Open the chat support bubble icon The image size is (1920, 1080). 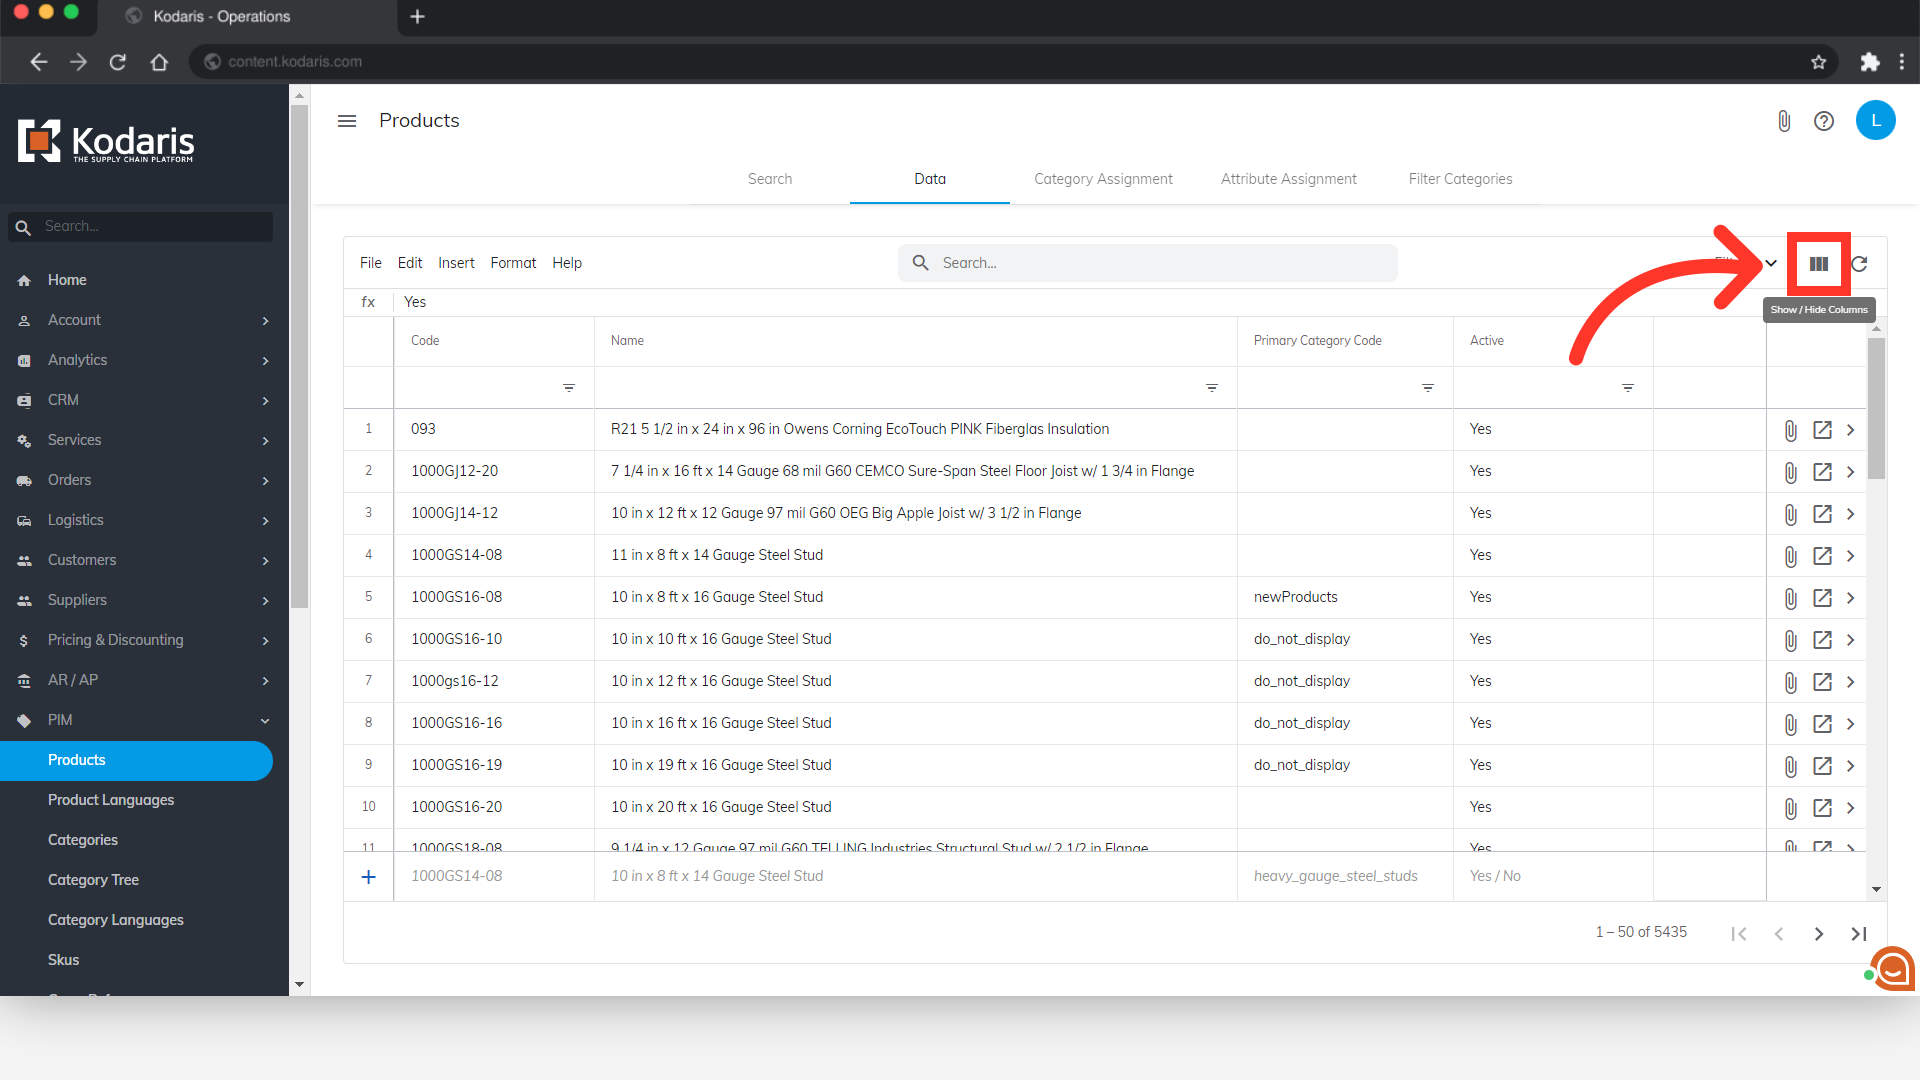(x=1892, y=968)
